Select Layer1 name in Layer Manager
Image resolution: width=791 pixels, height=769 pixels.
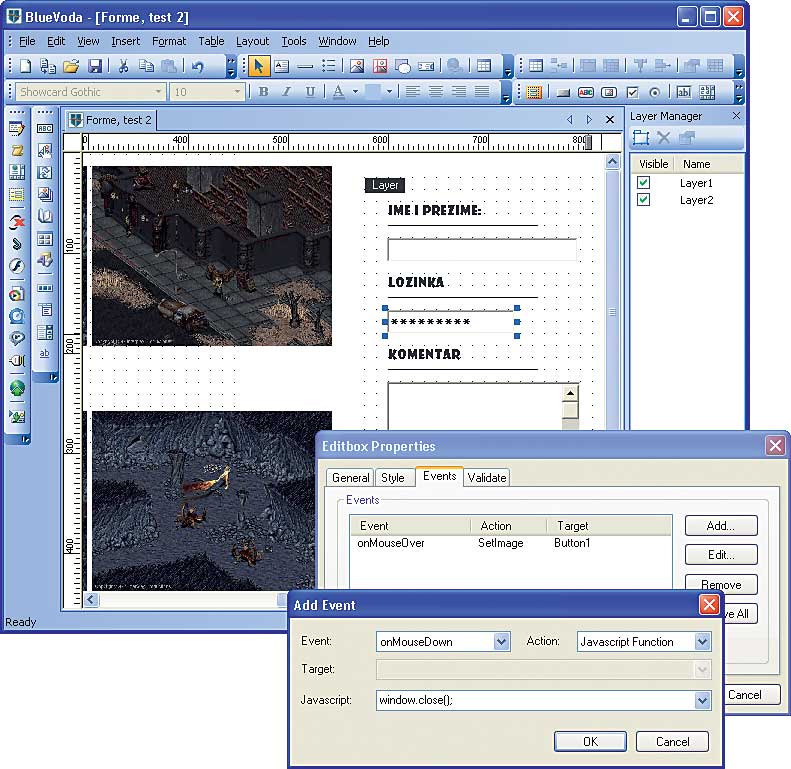pyautogui.click(x=696, y=183)
